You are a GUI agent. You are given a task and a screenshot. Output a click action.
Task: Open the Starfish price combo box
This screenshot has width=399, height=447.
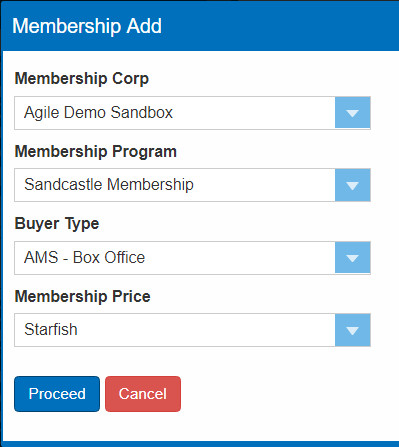click(x=192, y=330)
